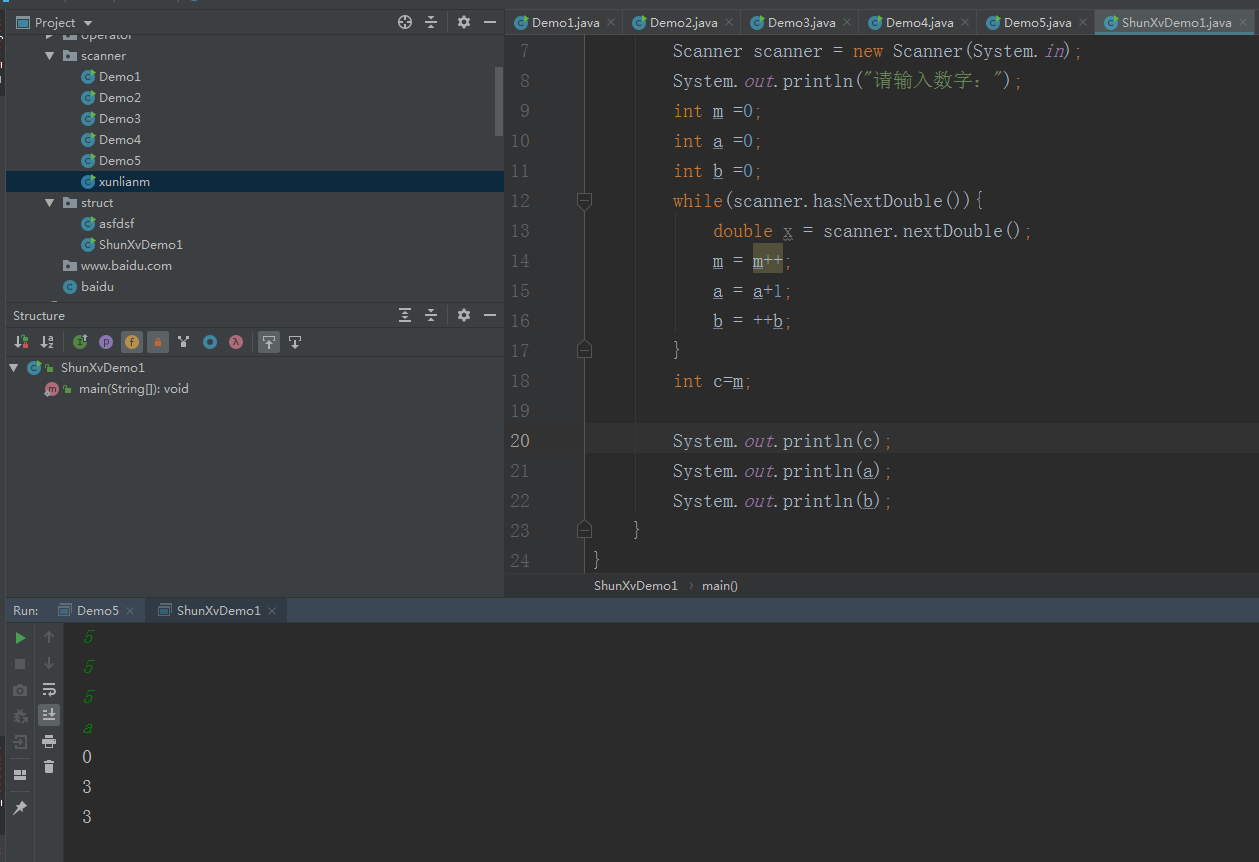Screen dimensions: 1259x862
Task: Click main() breadcrumb below editor
Action: 720,585
